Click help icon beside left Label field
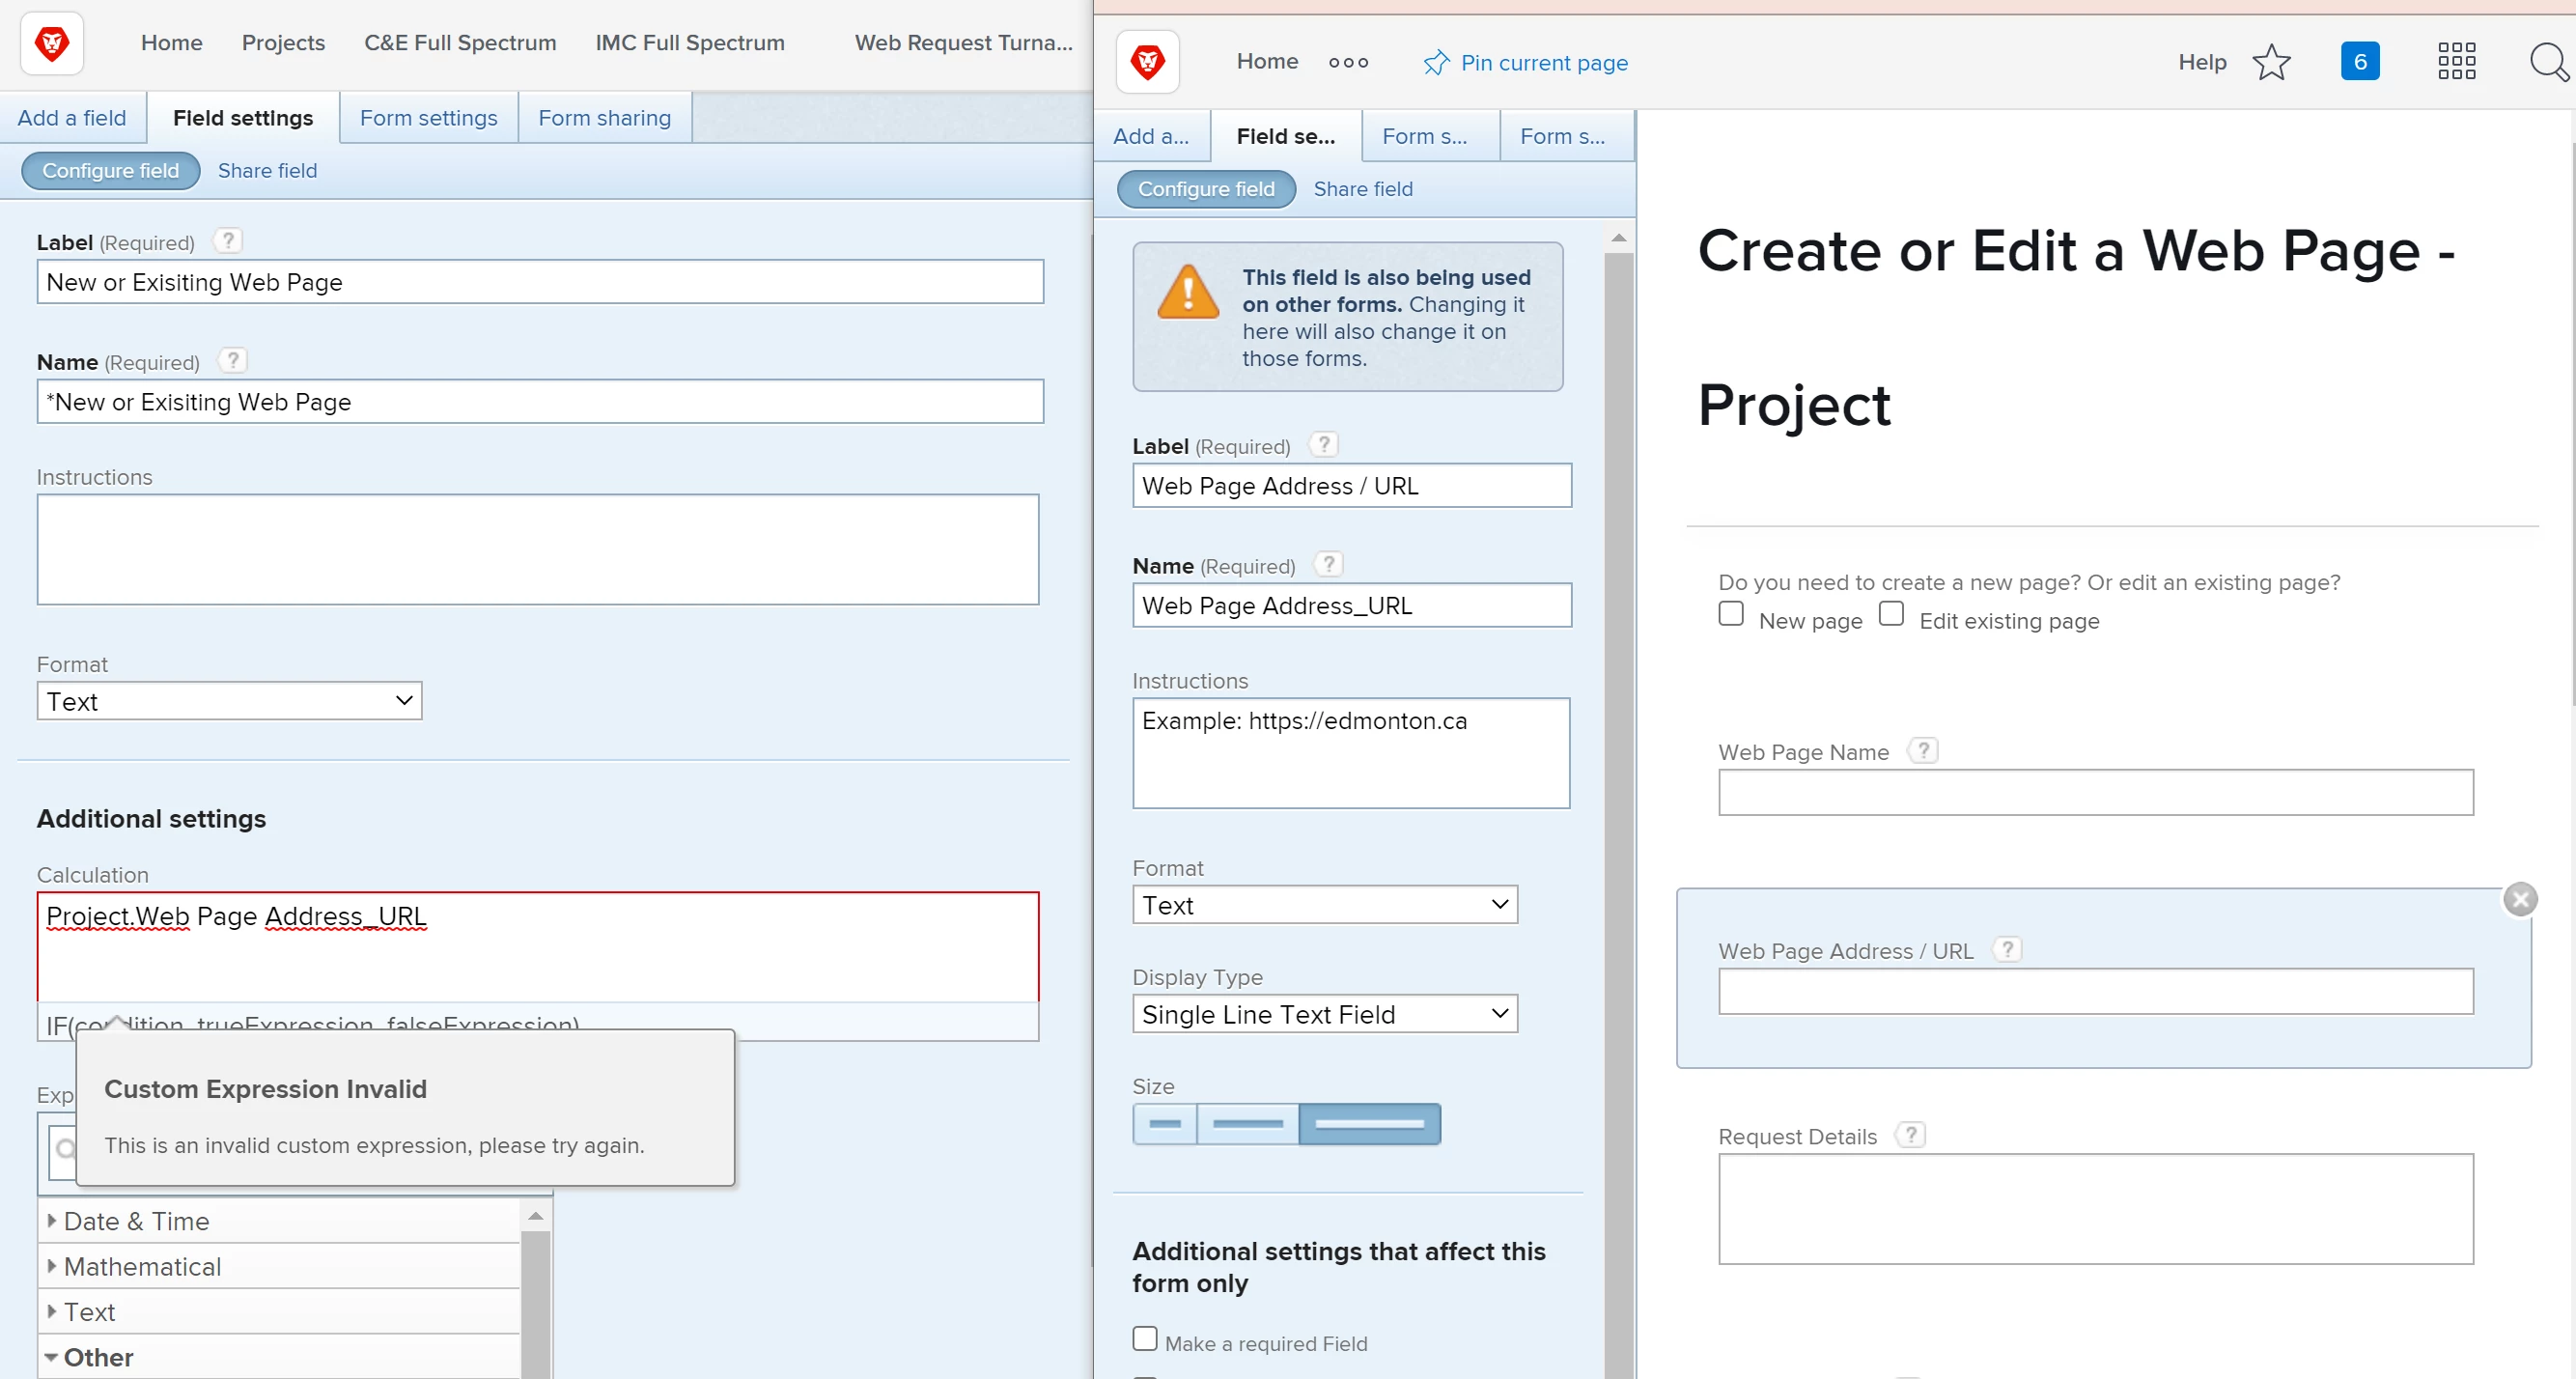This screenshot has width=2576, height=1379. click(228, 241)
